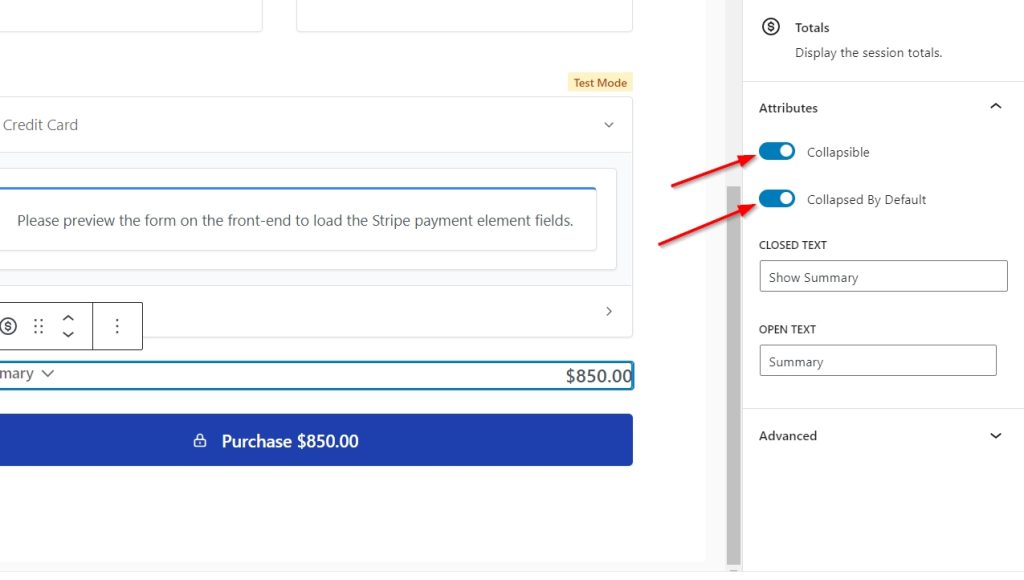Image resolution: width=1024 pixels, height=580 pixels.
Task: Click the drag handle in block toolbar
Action: [39, 326]
